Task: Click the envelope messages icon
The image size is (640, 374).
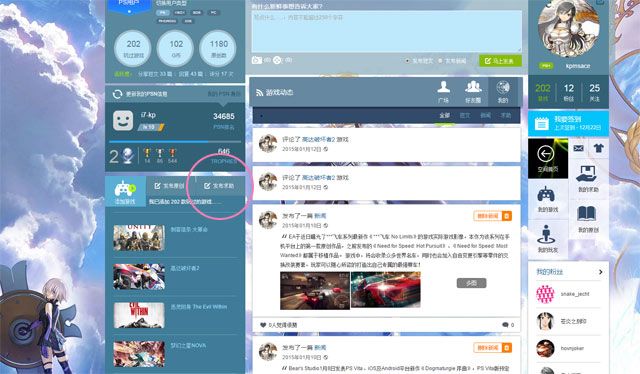Action: (578, 148)
